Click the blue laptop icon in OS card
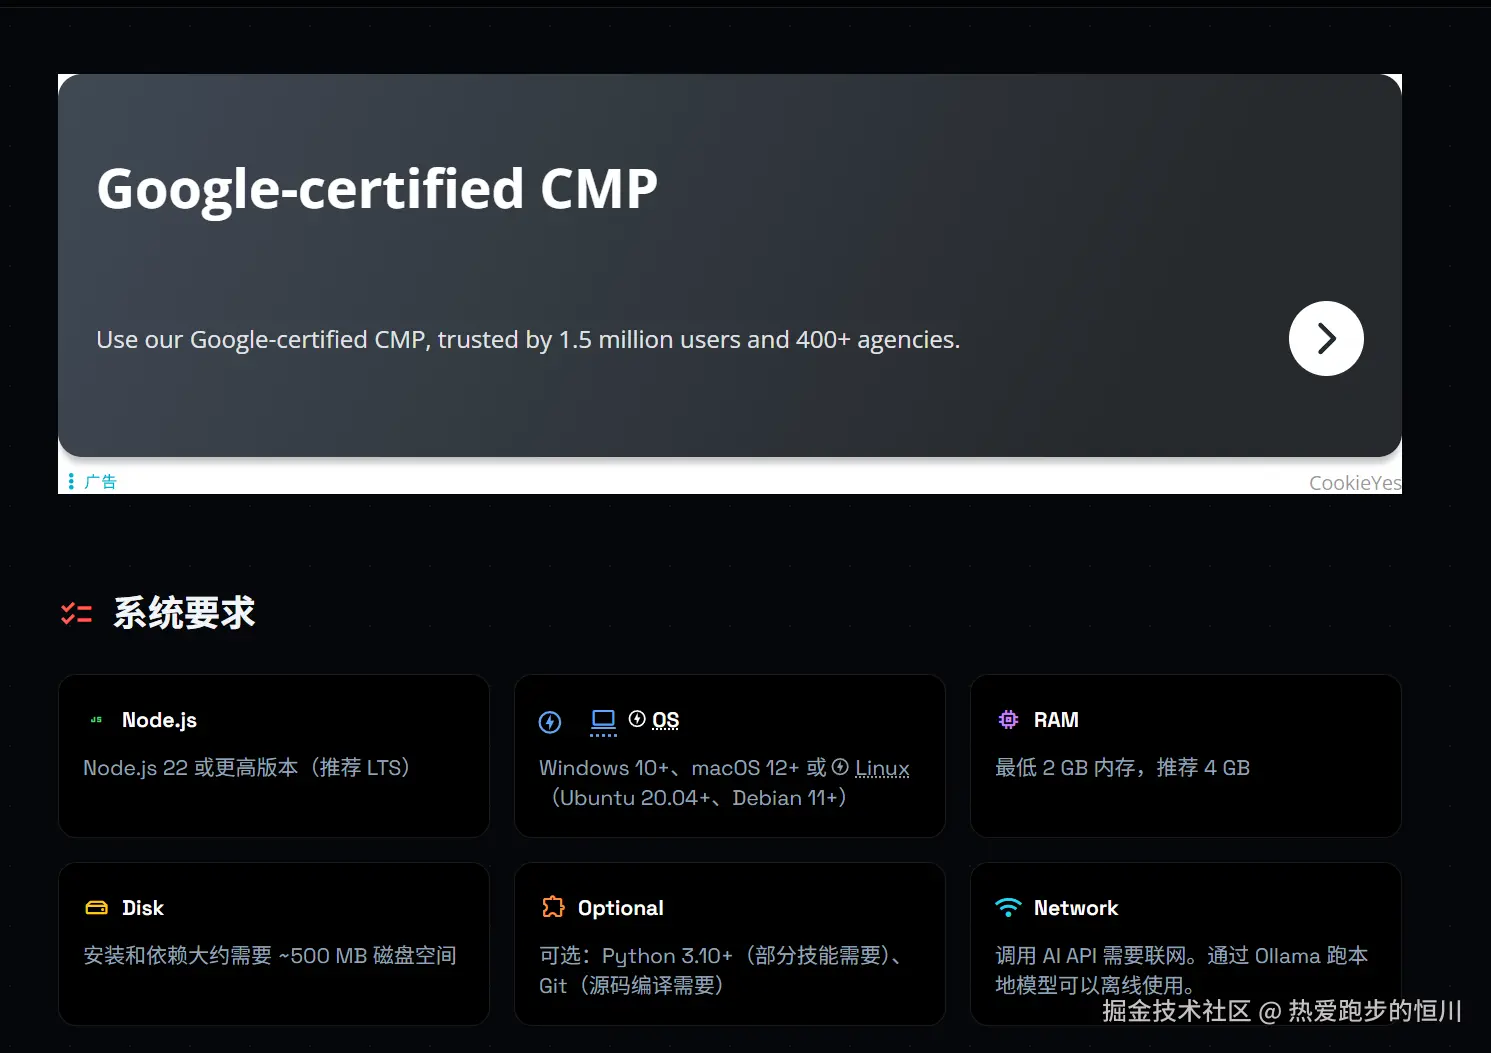Viewport: 1491px width, 1053px height. [x=603, y=721]
